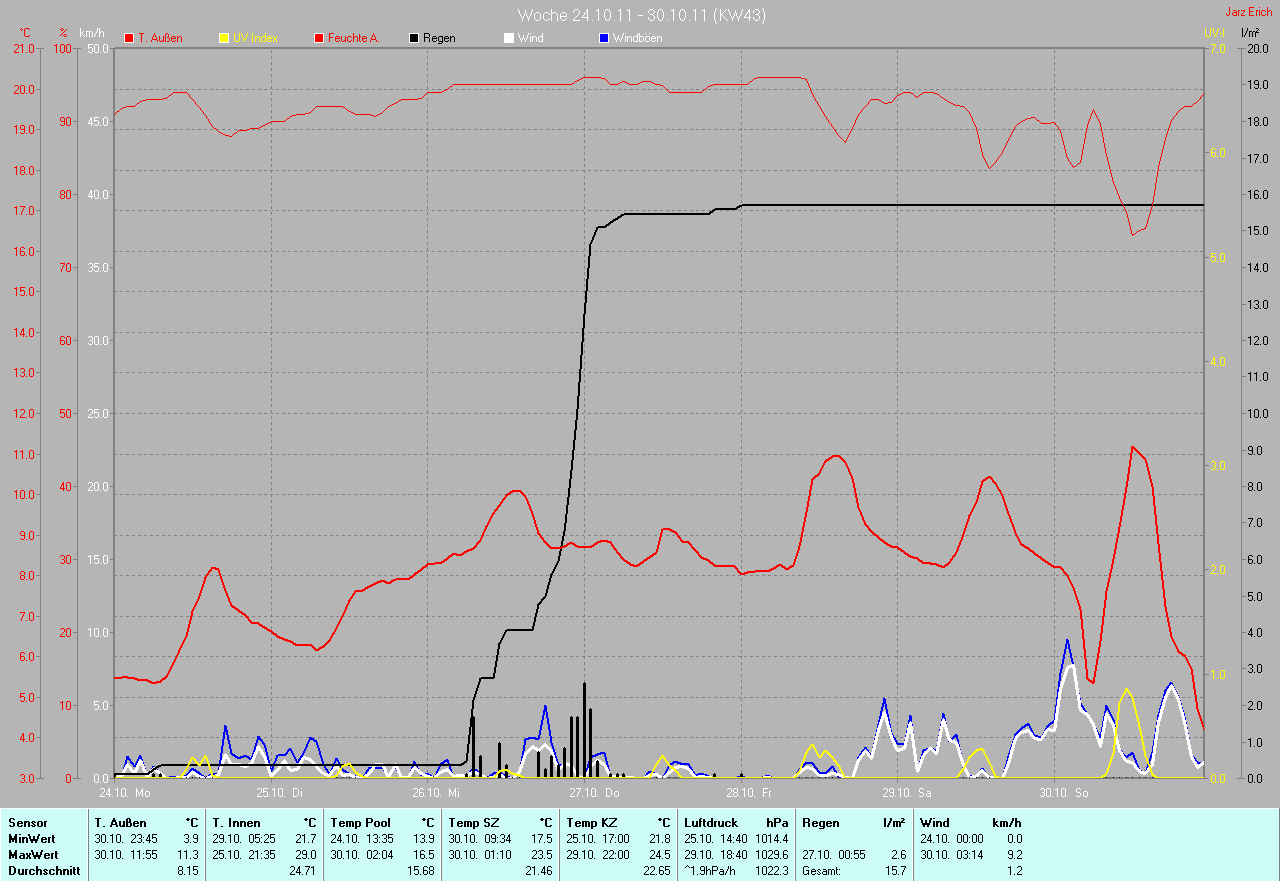This screenshot has width=1280, height=881.
Task: Click the 'Luftdruck' column header
Action: 711,822
